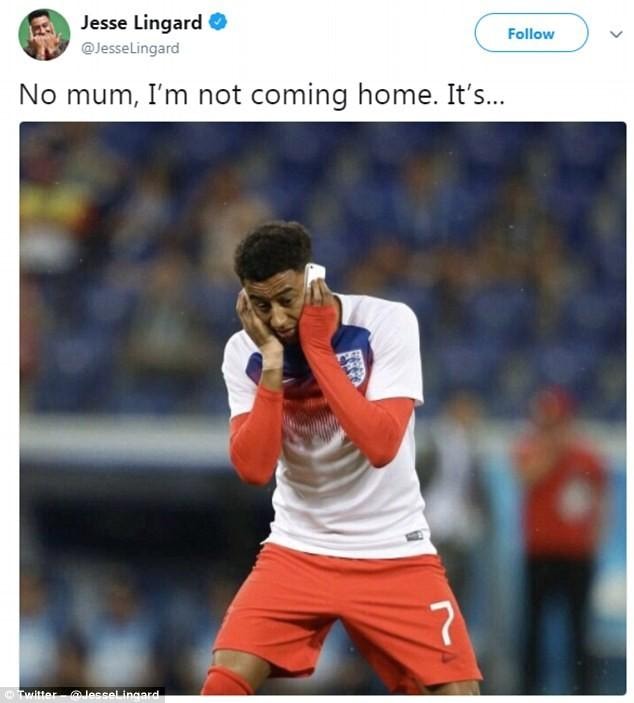Image resolution: width=634 pixels, height=703 pixels.
Task: Open the Jesse Lingard display name link
Action: pyautogui.click(x=141, y=22)
